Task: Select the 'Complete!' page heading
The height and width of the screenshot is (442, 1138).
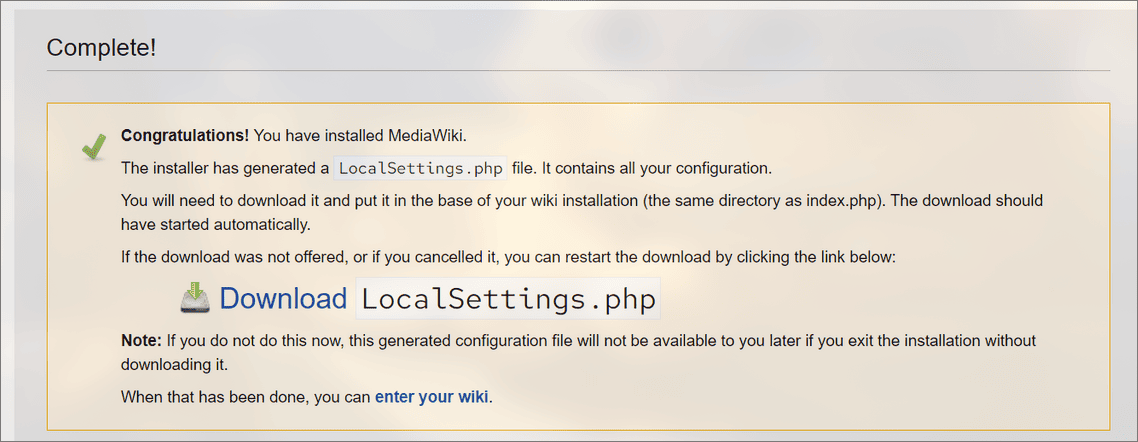Action: coord(102,48)
